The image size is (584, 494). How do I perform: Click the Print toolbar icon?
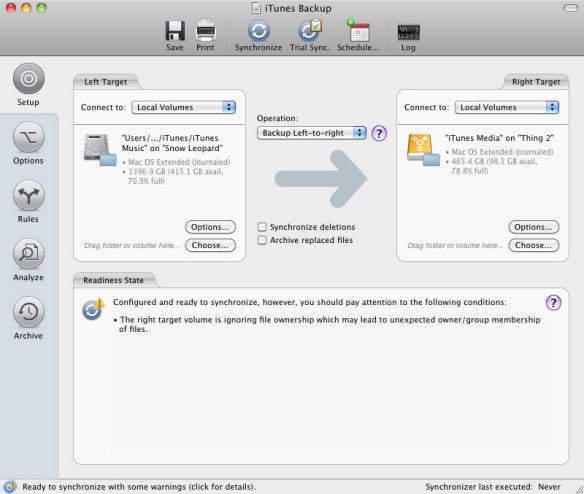[206, 31]
